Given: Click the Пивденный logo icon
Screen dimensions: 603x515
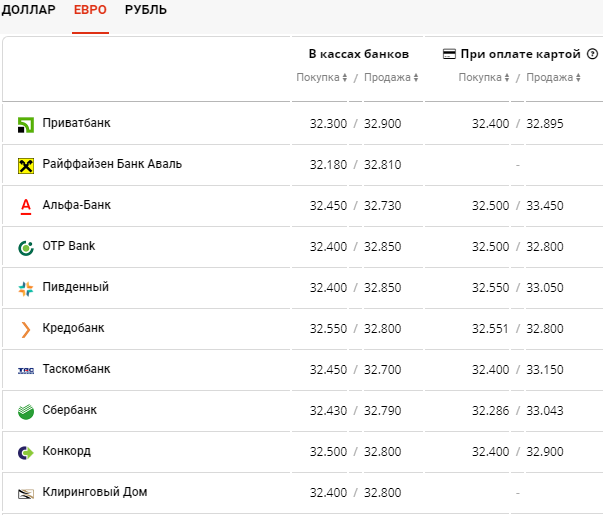Looking at the screenshot, I should click(26, 288).
